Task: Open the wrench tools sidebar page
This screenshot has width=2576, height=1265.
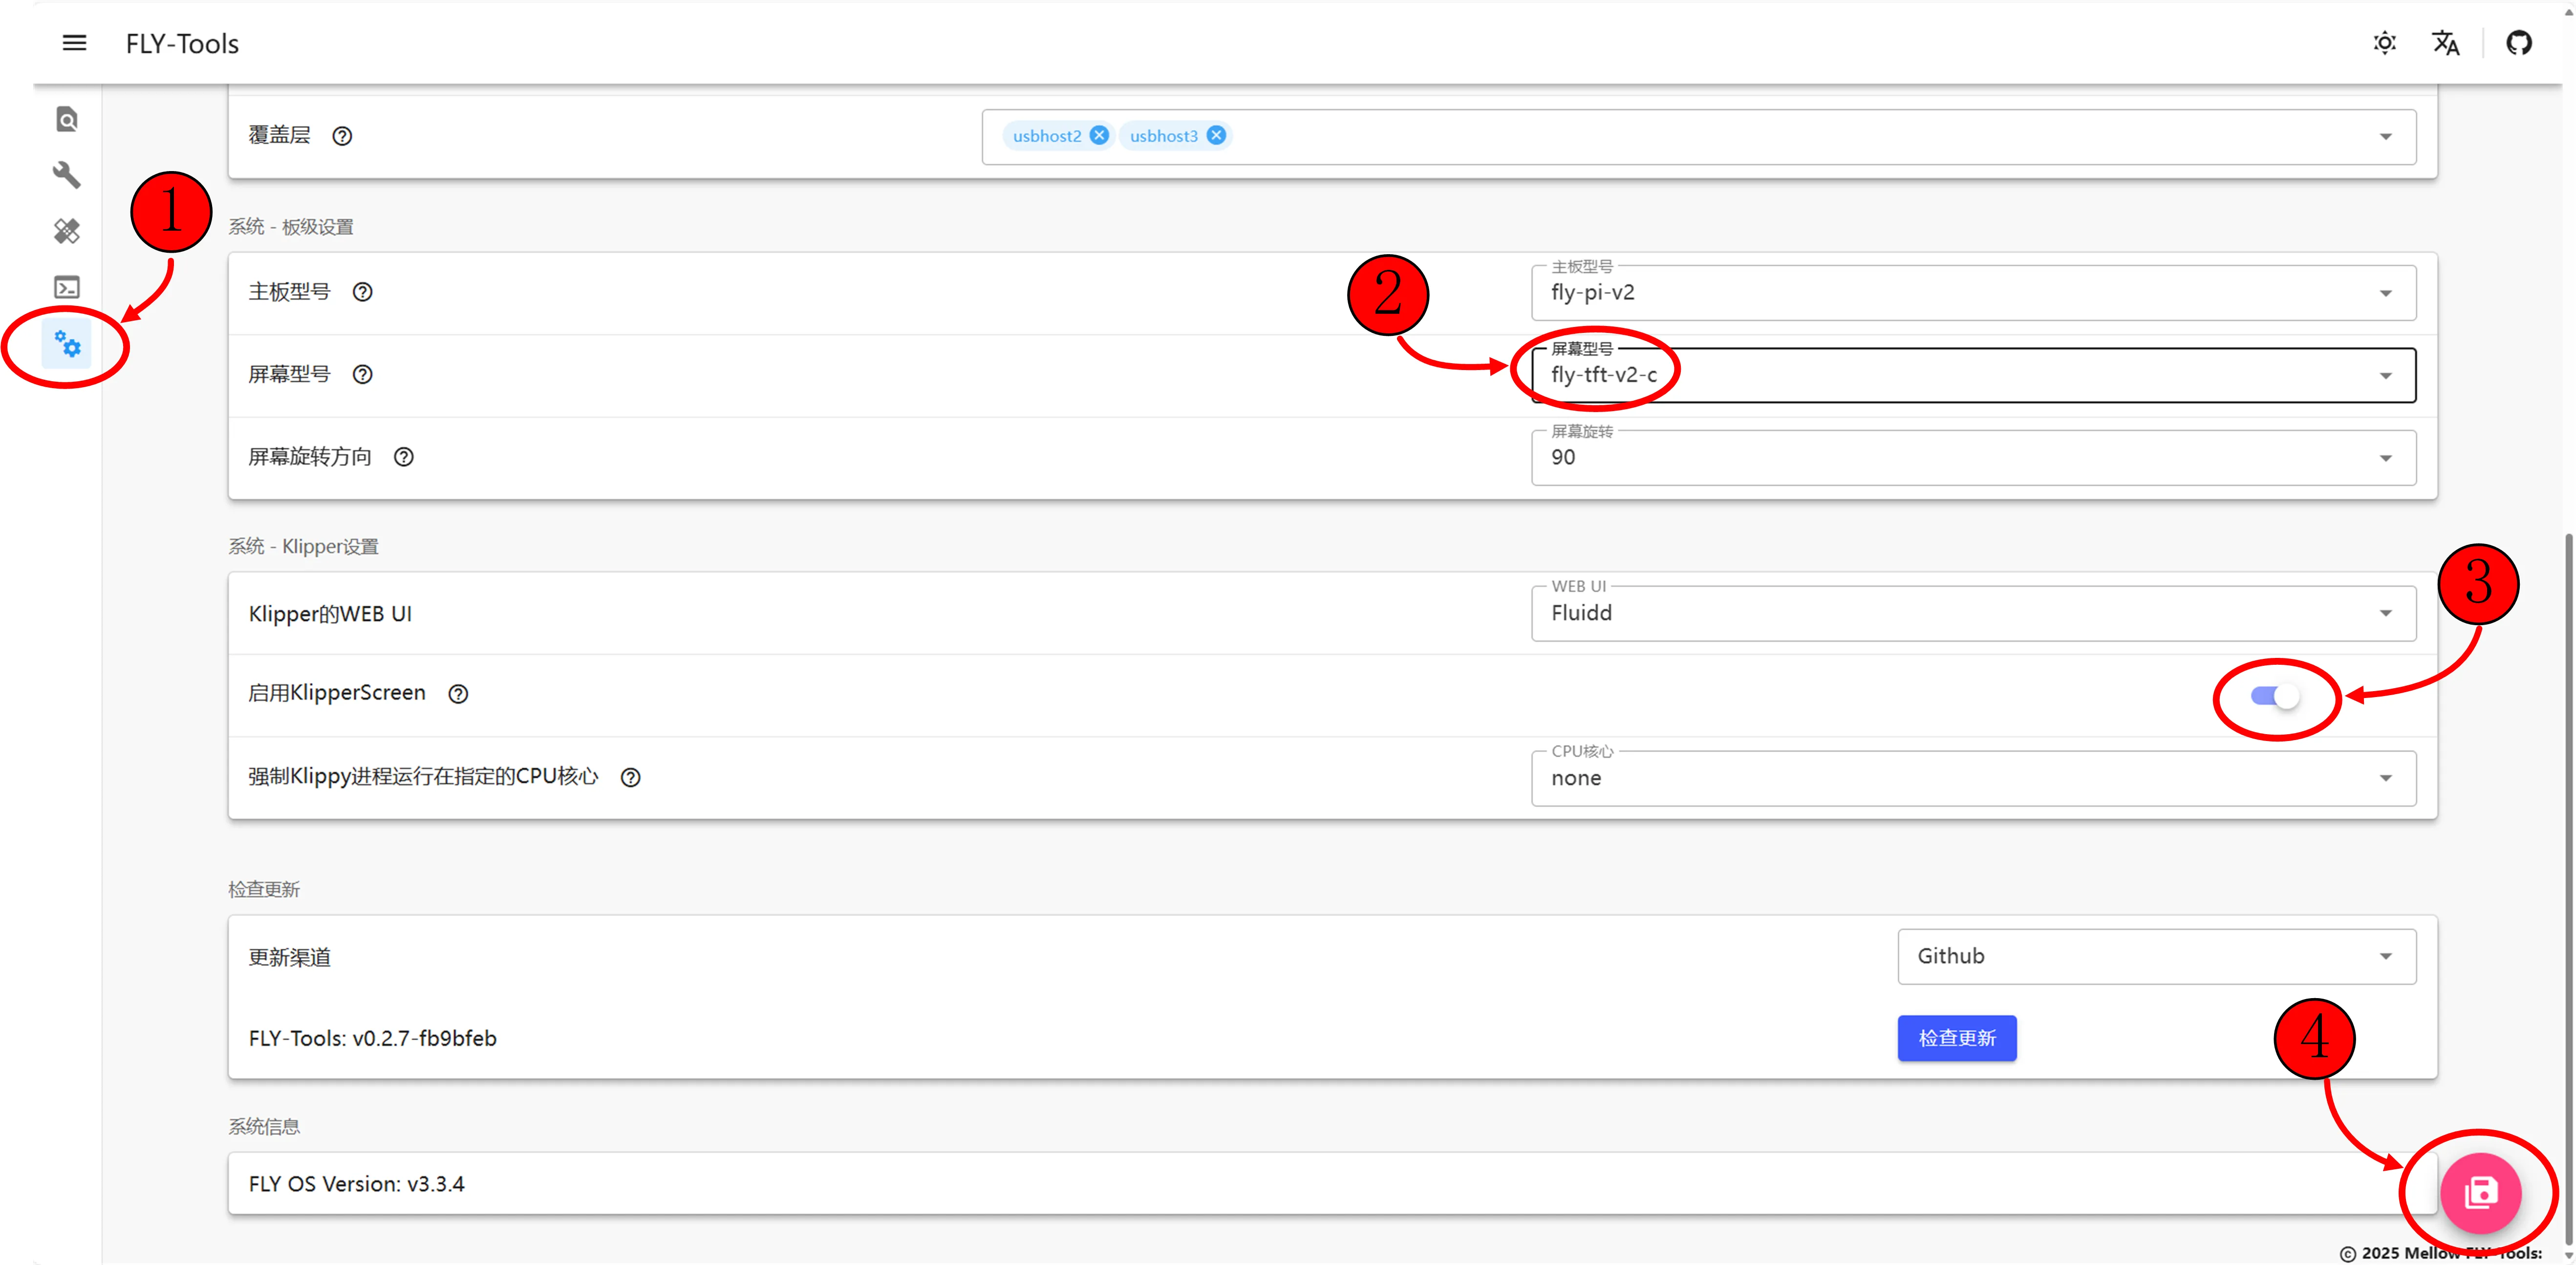Action: 67,176
